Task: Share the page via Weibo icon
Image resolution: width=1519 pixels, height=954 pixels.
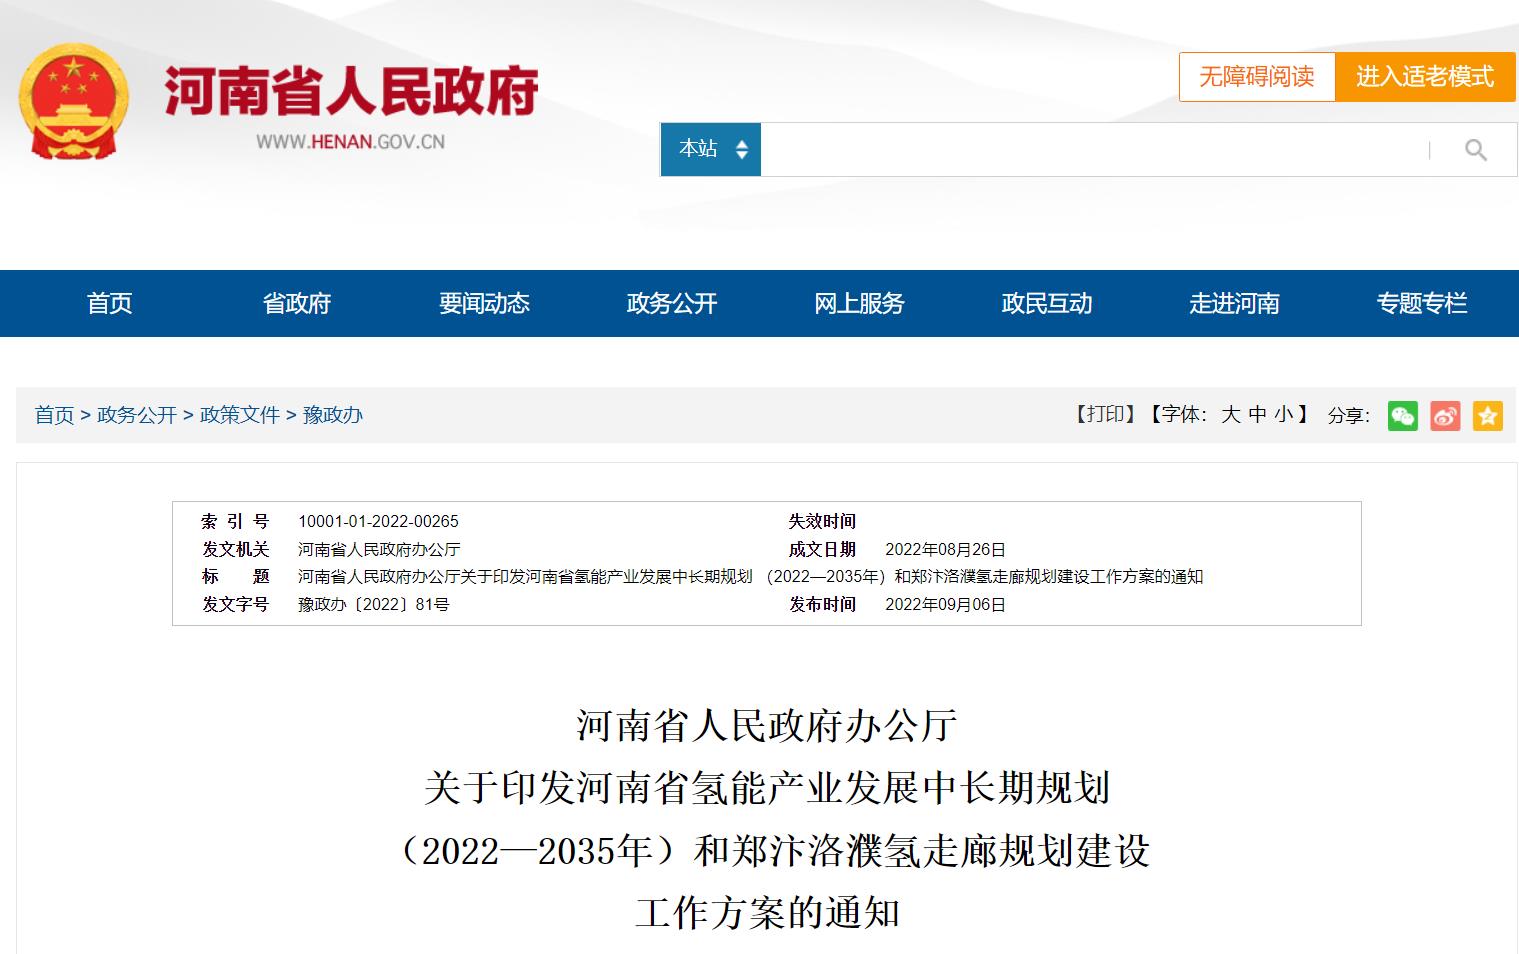Action: point(1445,415)
